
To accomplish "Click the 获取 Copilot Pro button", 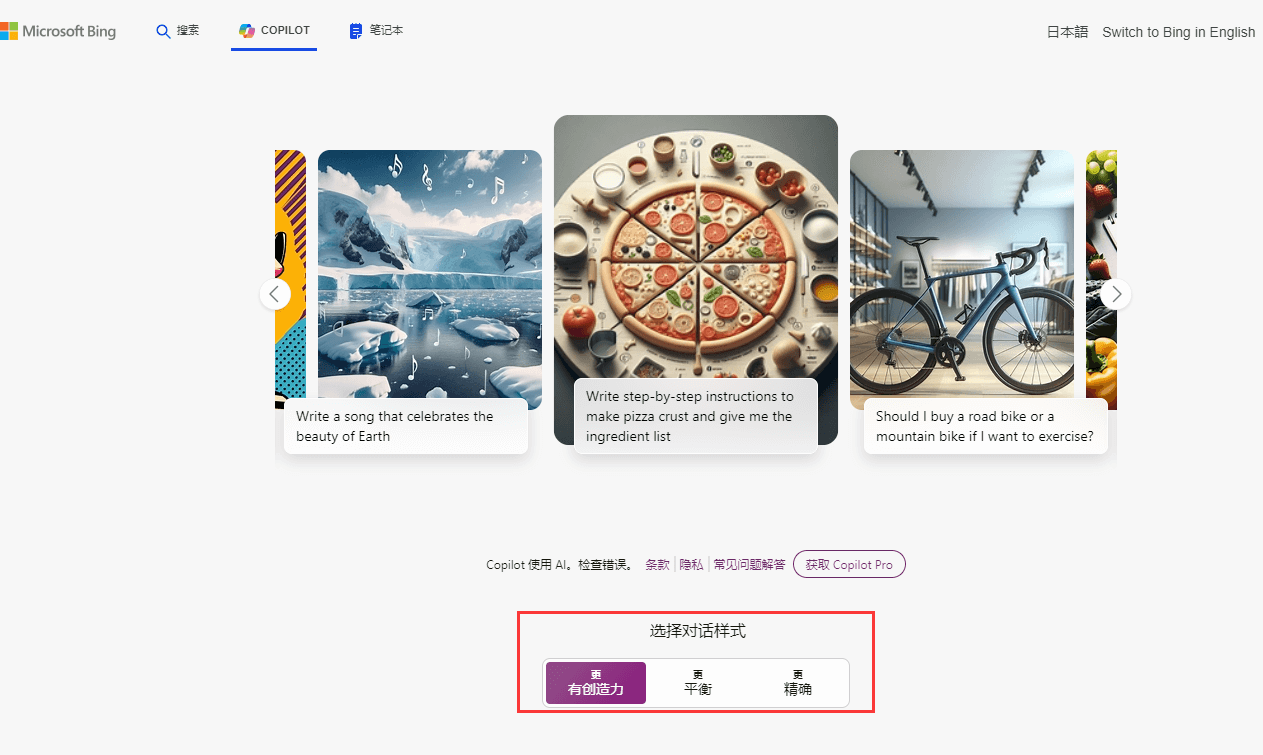I will coord(848,564).
